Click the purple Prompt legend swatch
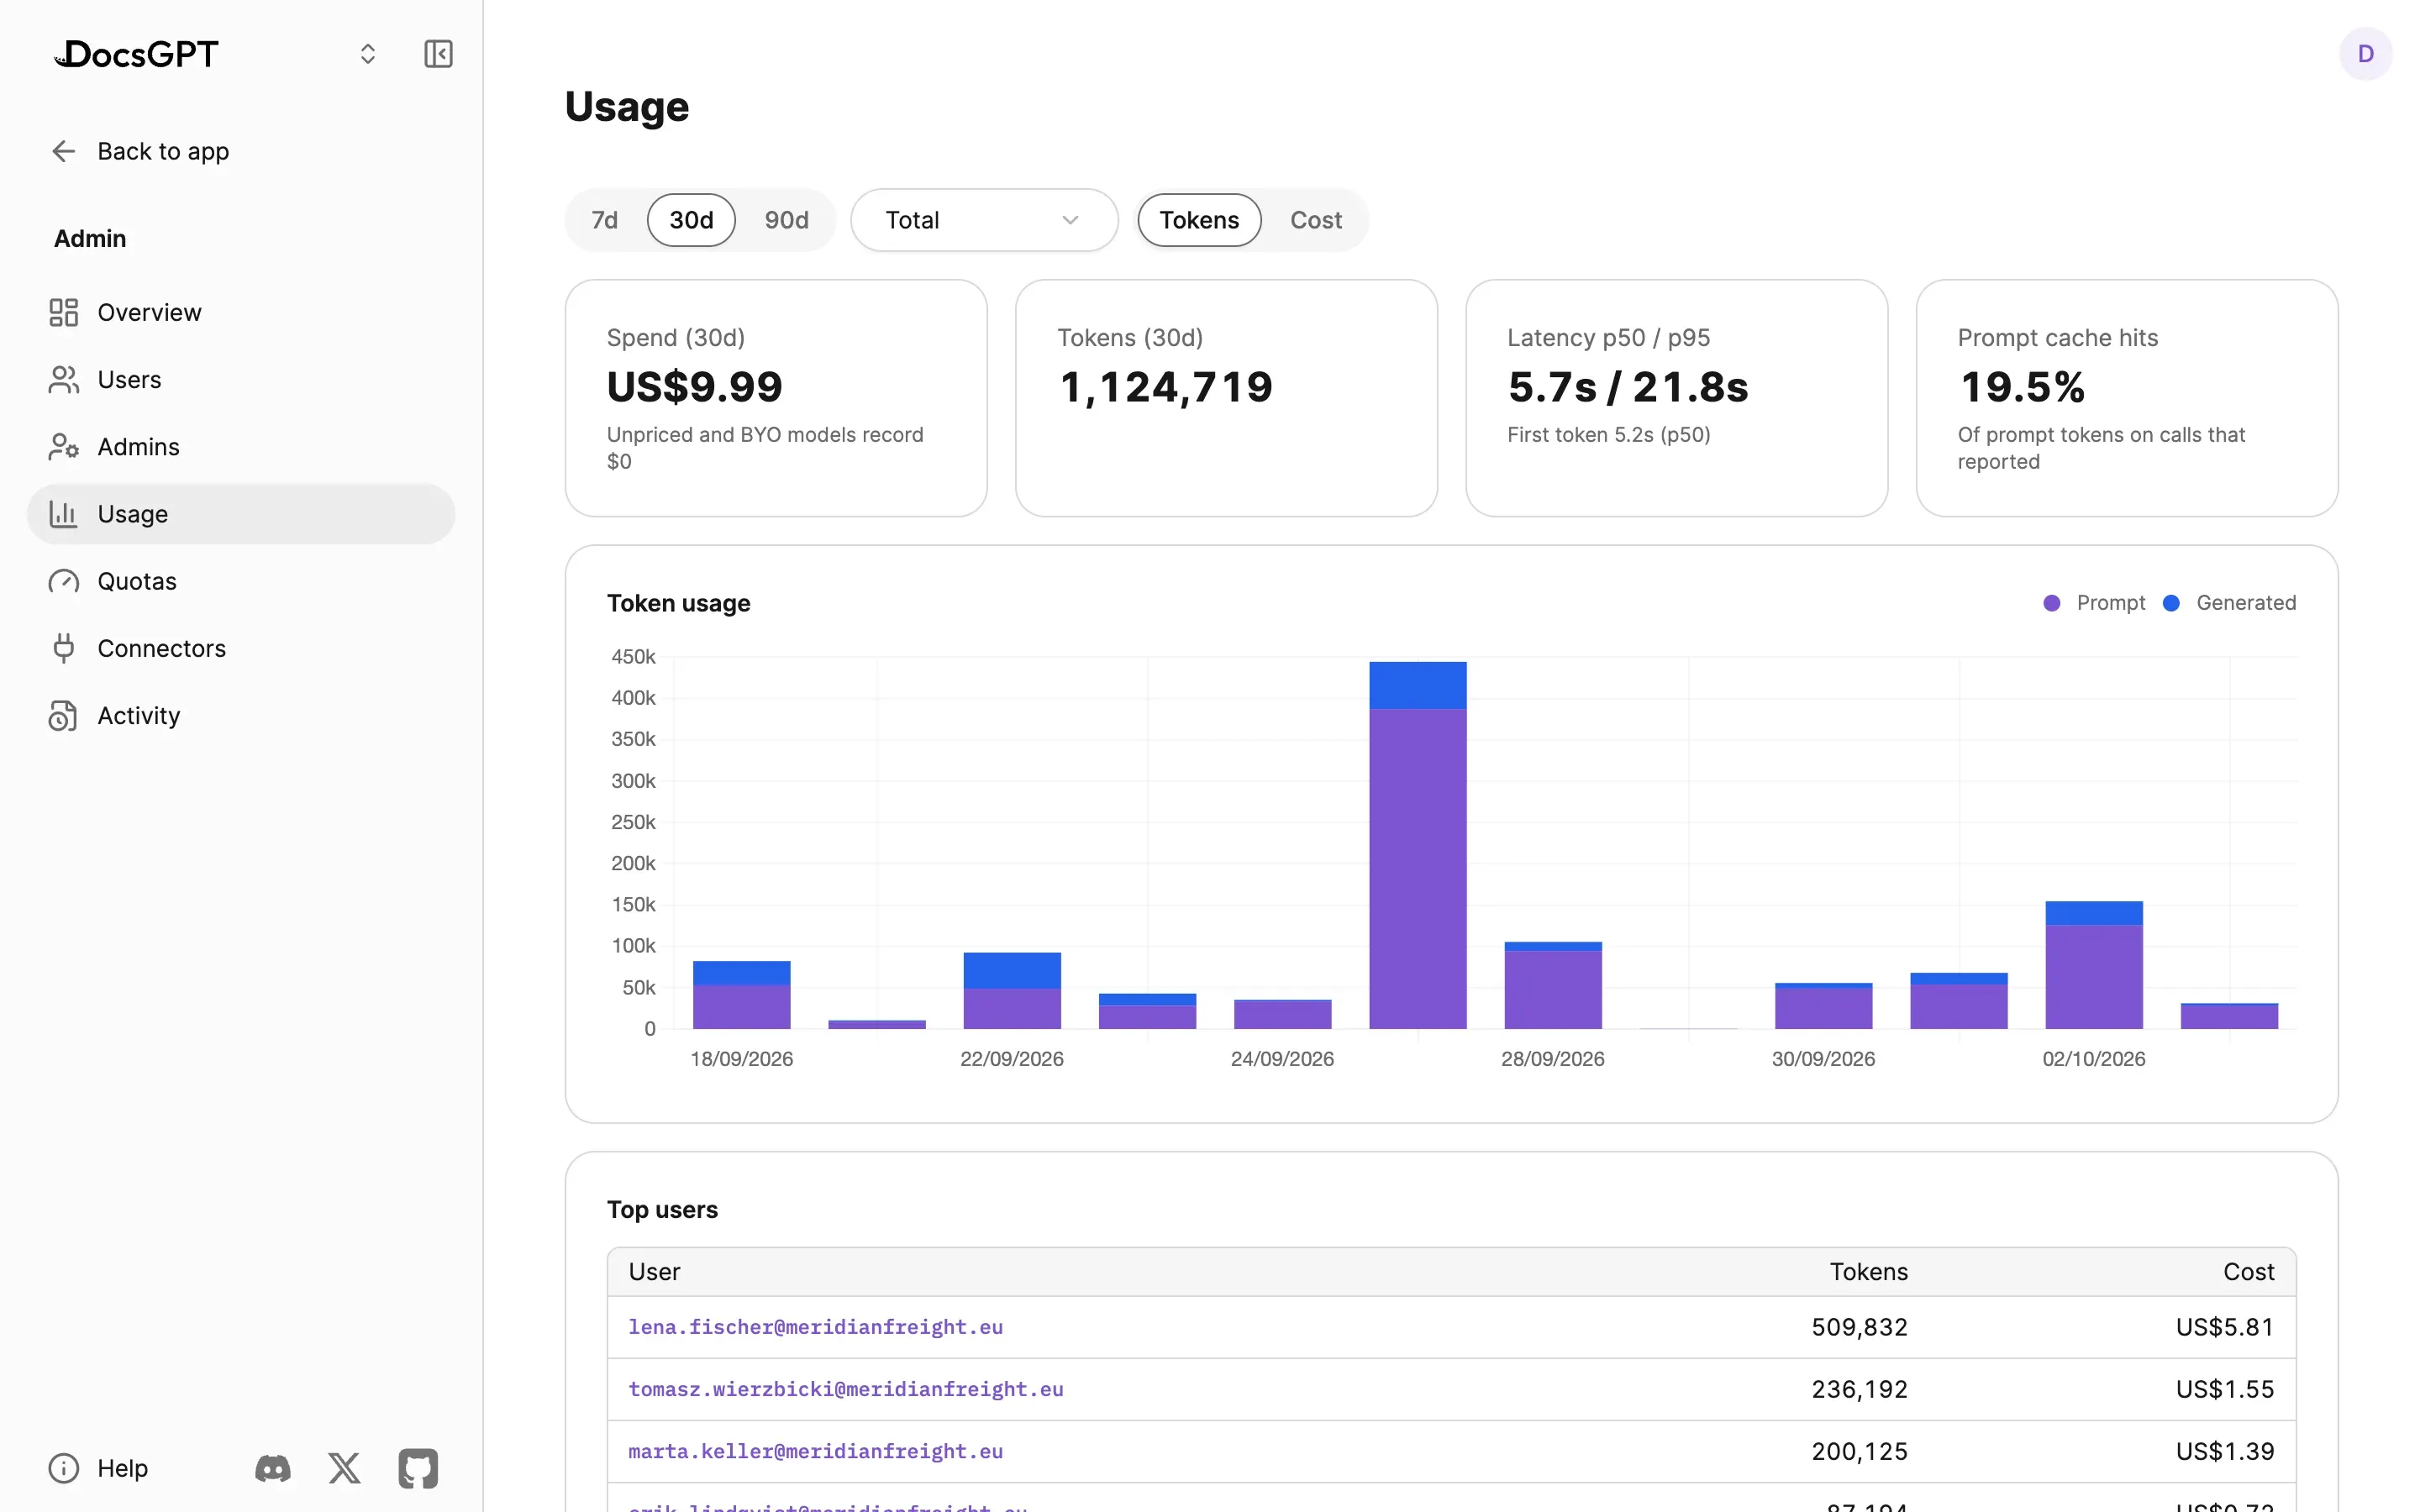This screenshot has height=1512, width=2420. [x=2051, y=603]
